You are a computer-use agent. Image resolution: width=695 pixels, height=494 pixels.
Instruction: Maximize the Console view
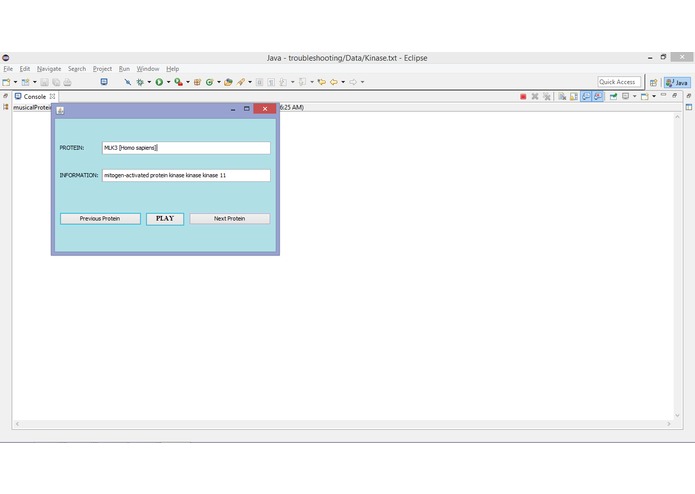(675, 95)
